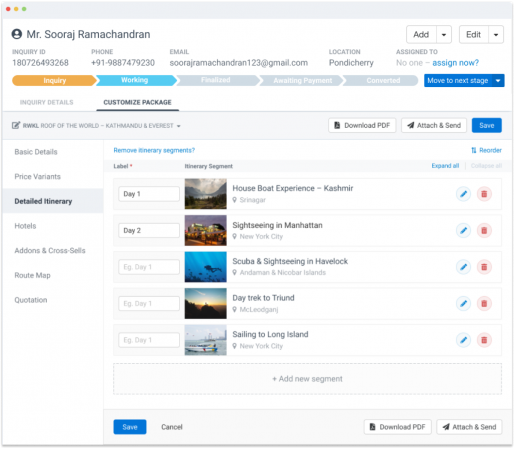Click the Day 2 label field
This screenshot has height=449, width=514.
tap(149, 230)
